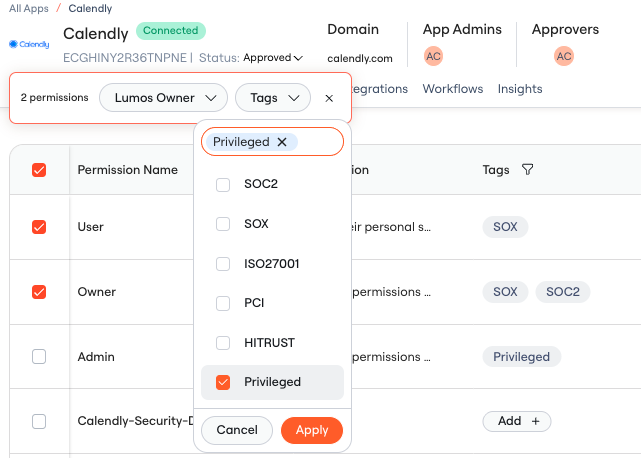Cancel the tag selection

click(x=237, y=430)
